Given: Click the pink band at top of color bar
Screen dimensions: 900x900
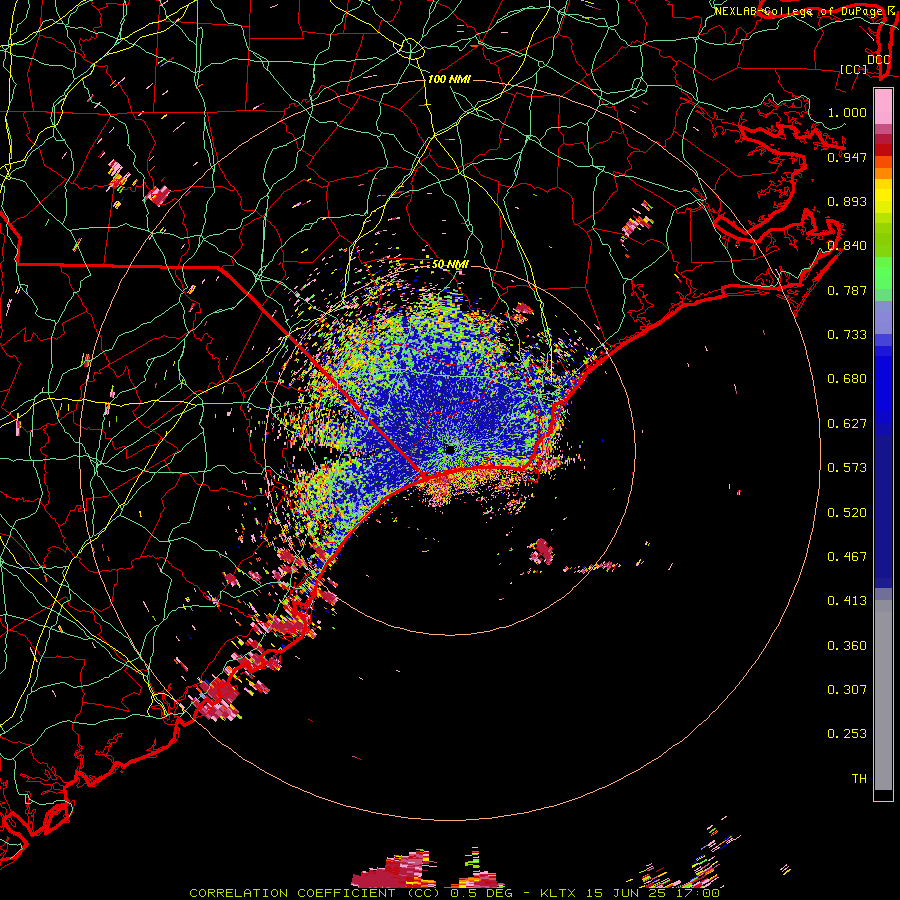Looking at the screenshot, I should pos(883,107).
